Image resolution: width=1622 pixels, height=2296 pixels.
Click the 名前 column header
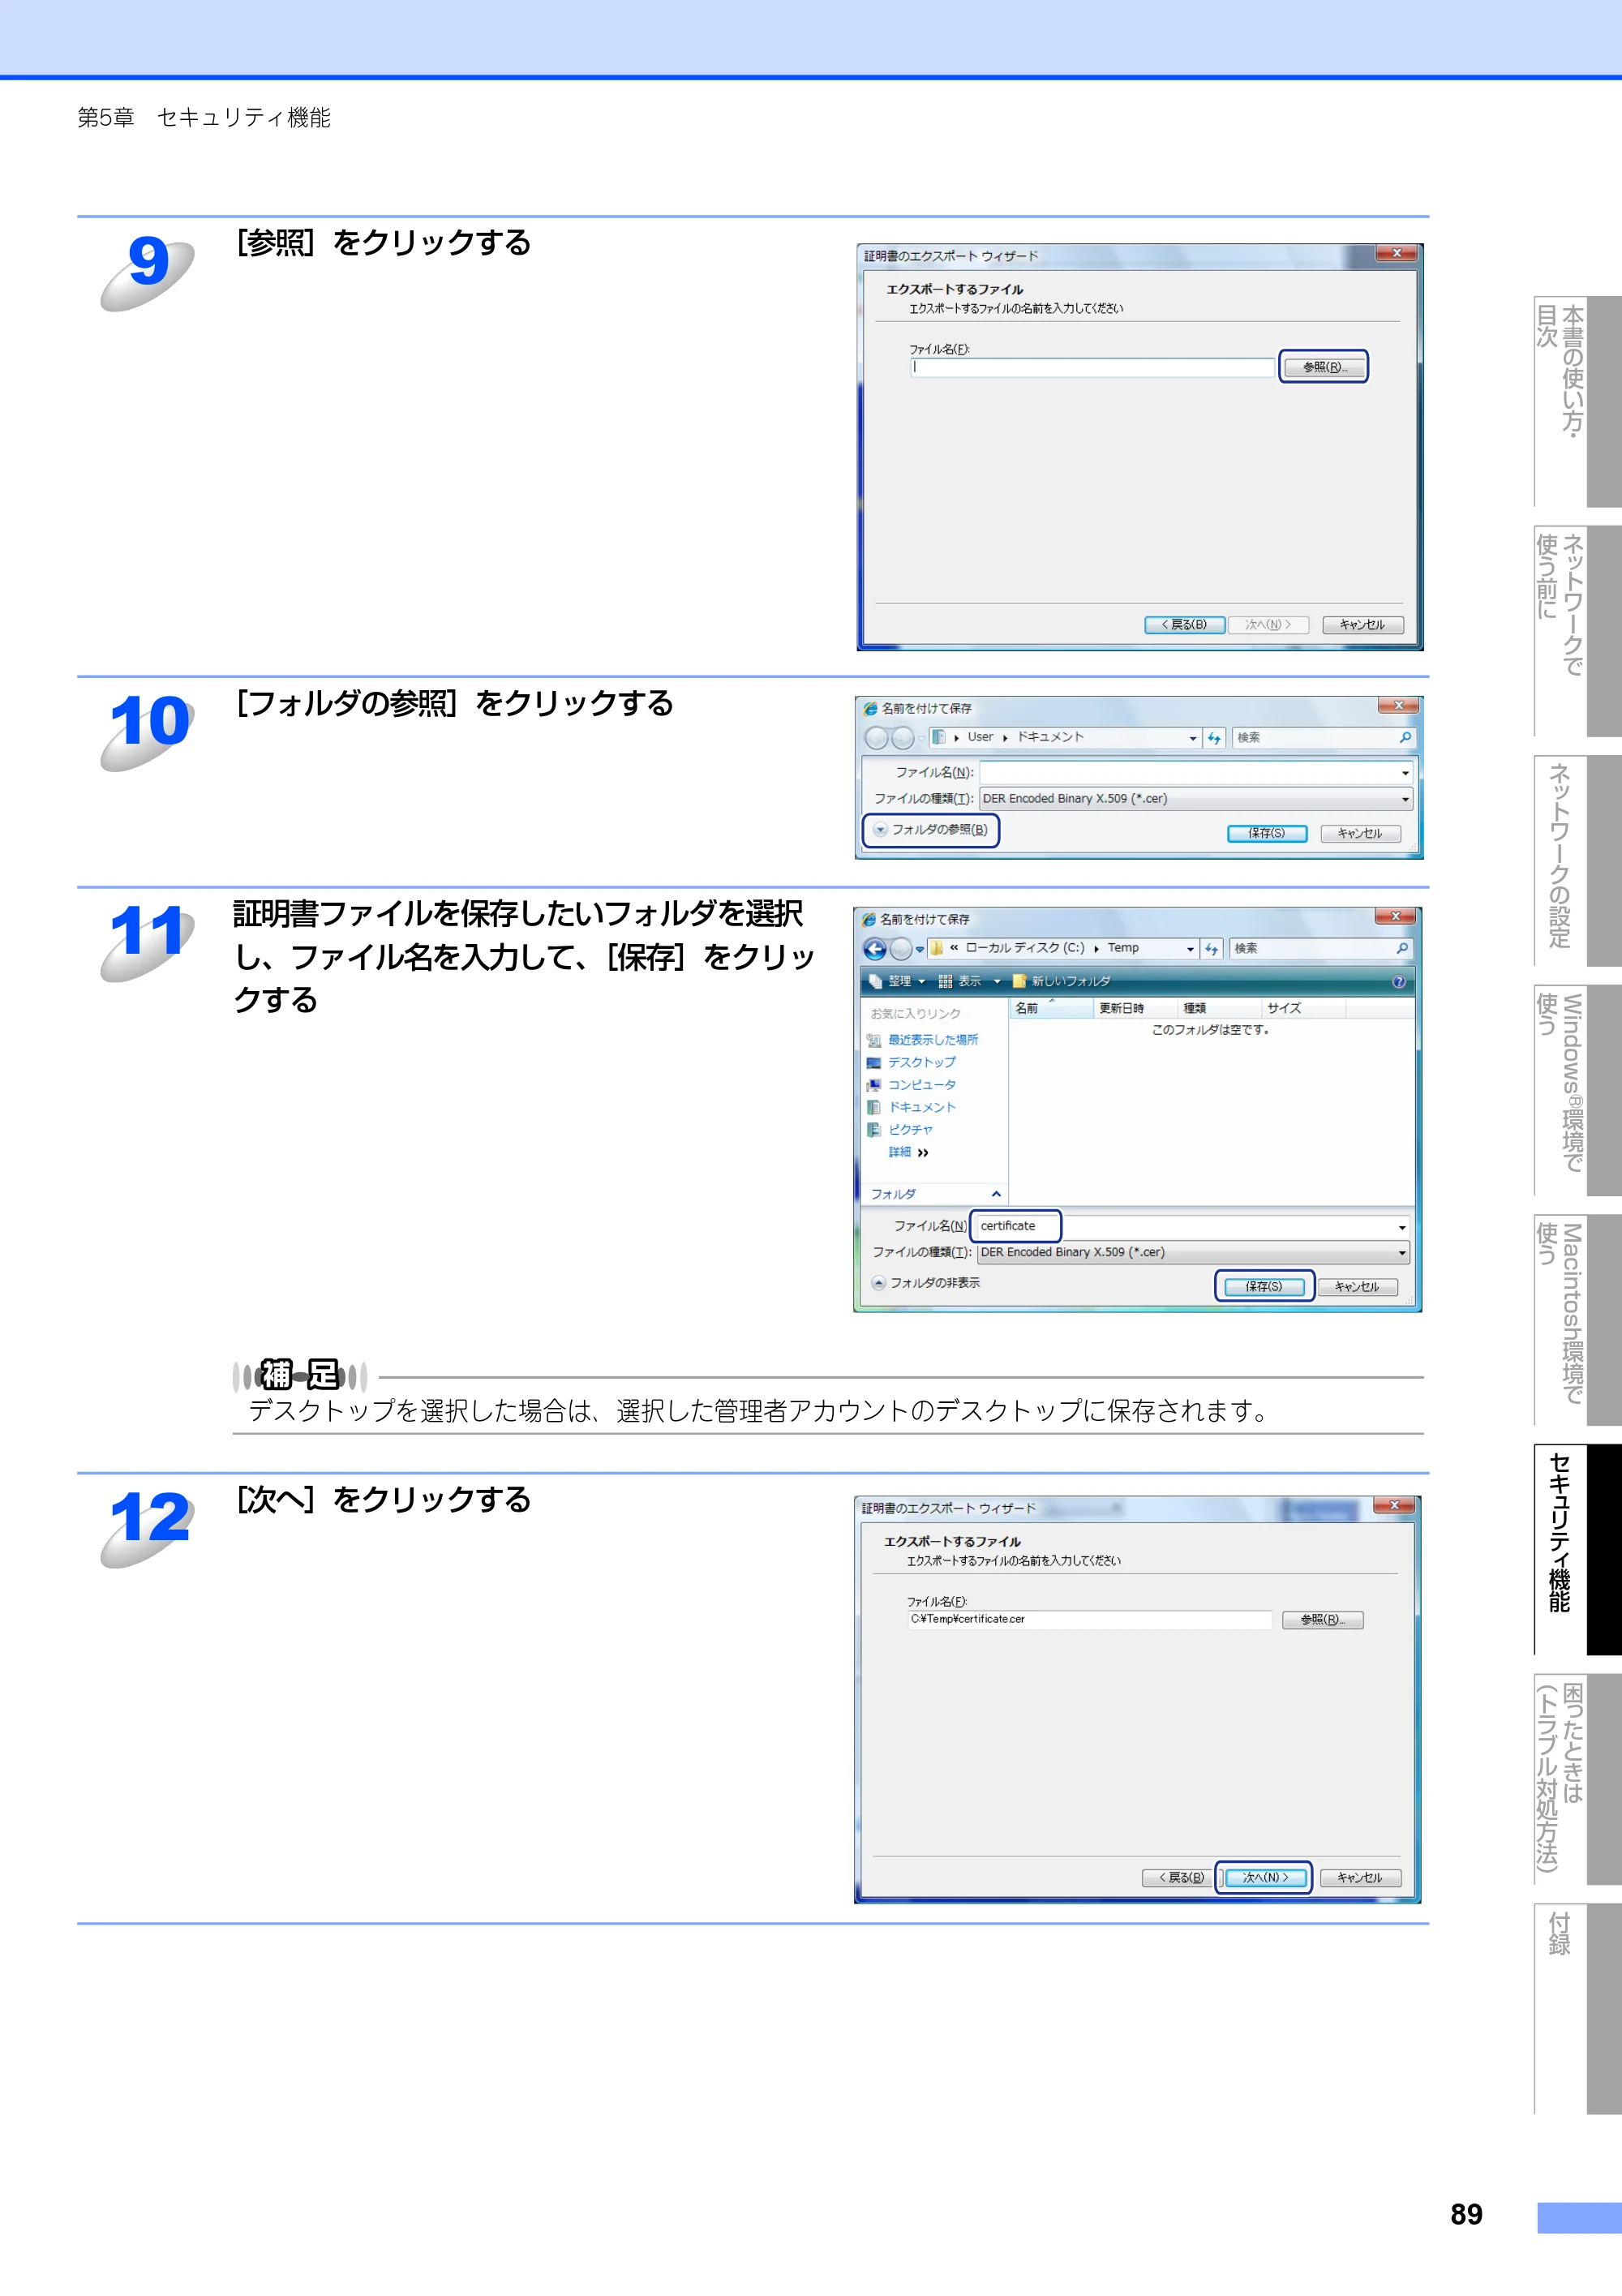1051,1008
